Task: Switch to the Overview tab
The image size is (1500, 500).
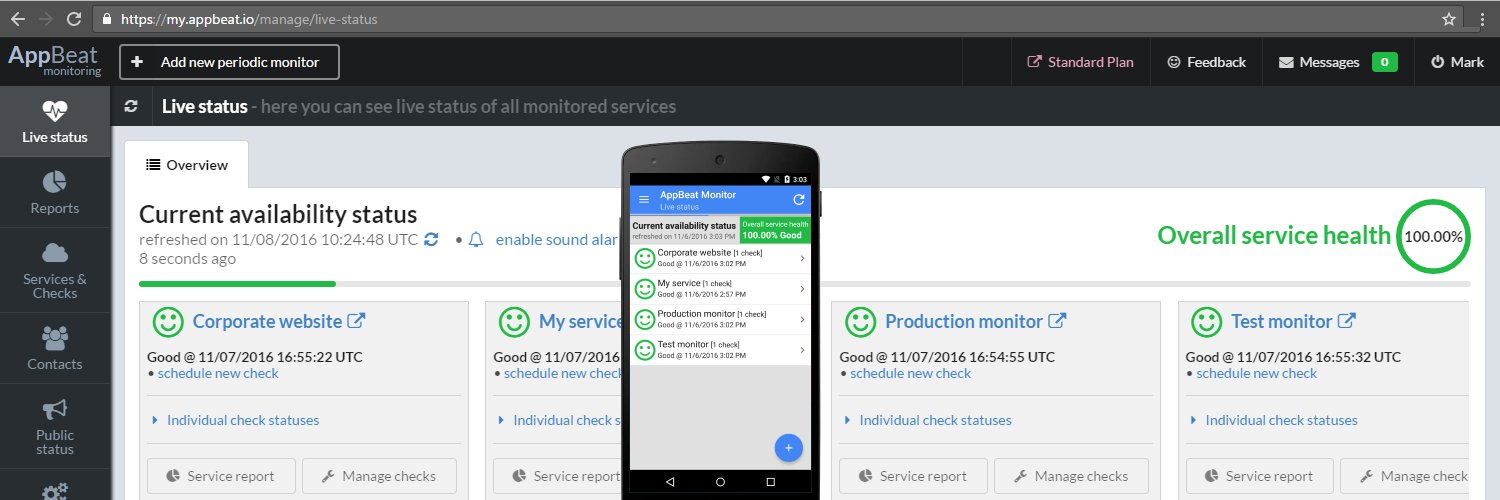Action: (186, 165)
